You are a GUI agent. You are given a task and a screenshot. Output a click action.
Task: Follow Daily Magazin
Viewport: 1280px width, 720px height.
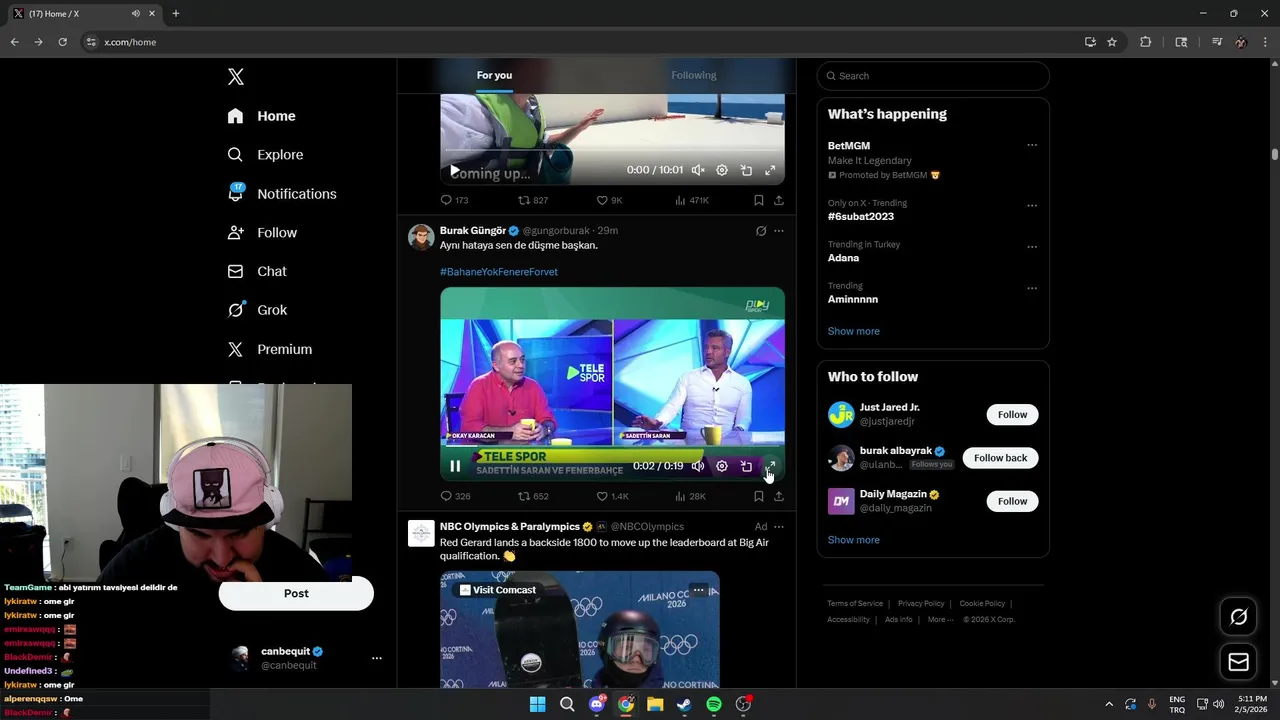tap(1012, 501)
